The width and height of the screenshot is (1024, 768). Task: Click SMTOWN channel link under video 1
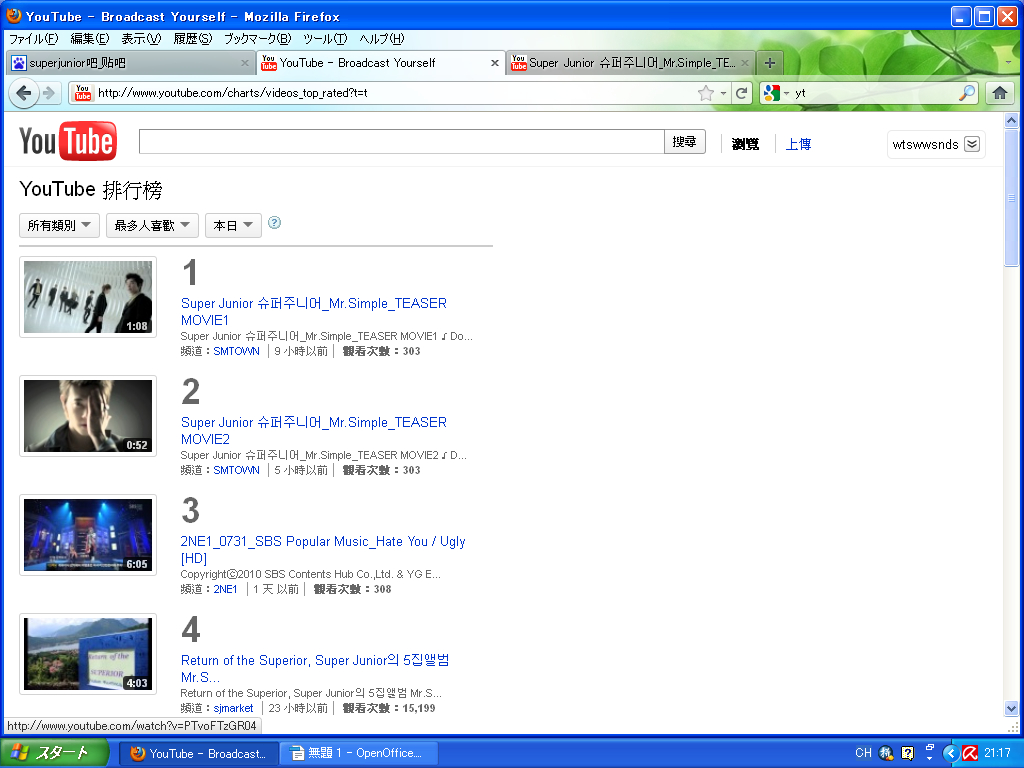click(x=236, y=351)
